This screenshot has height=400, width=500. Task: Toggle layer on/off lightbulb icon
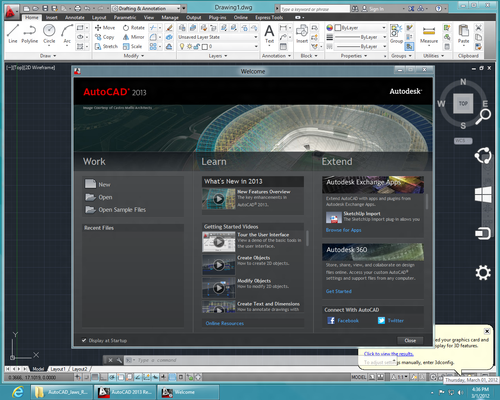[x=182, y=46]
